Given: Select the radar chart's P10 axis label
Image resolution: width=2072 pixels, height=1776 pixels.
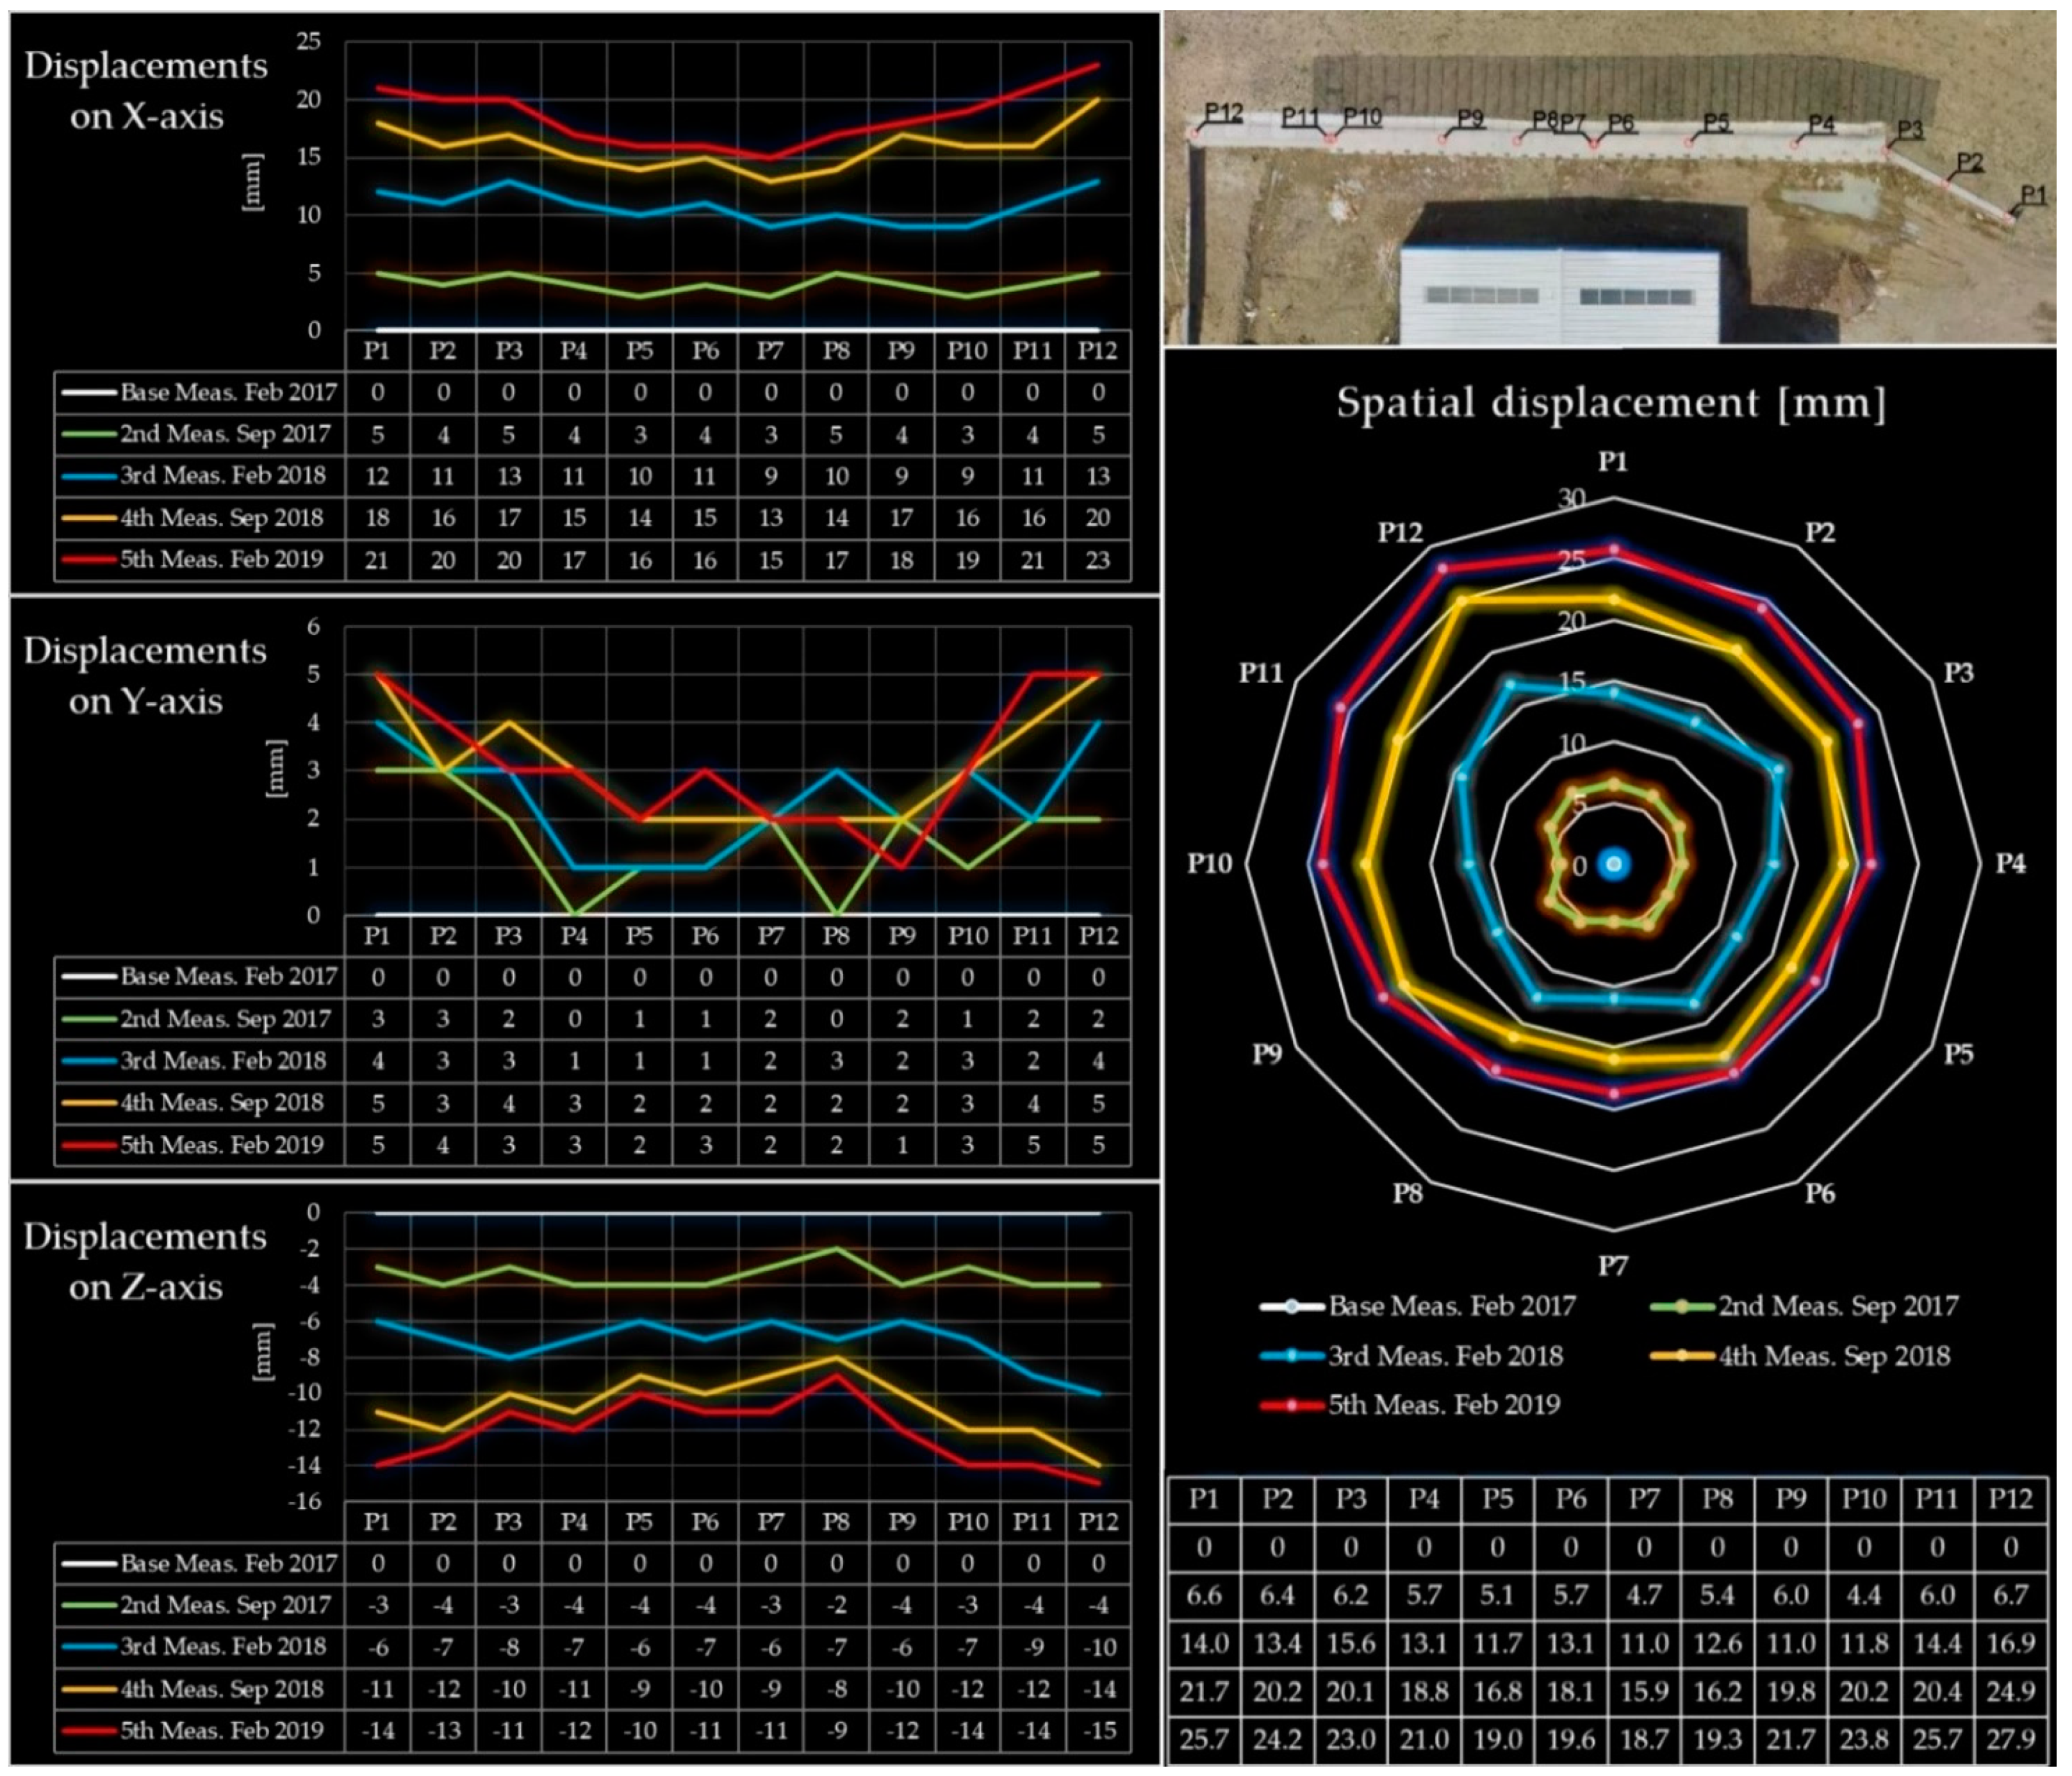Looking at the screenshot, I should pos(1210,863).
